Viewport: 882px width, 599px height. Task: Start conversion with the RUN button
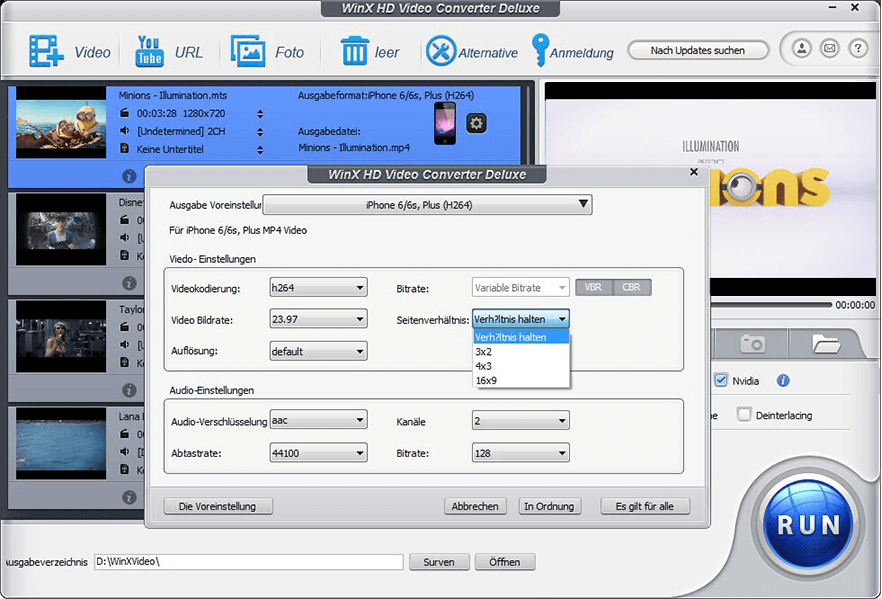click(808, 524)
